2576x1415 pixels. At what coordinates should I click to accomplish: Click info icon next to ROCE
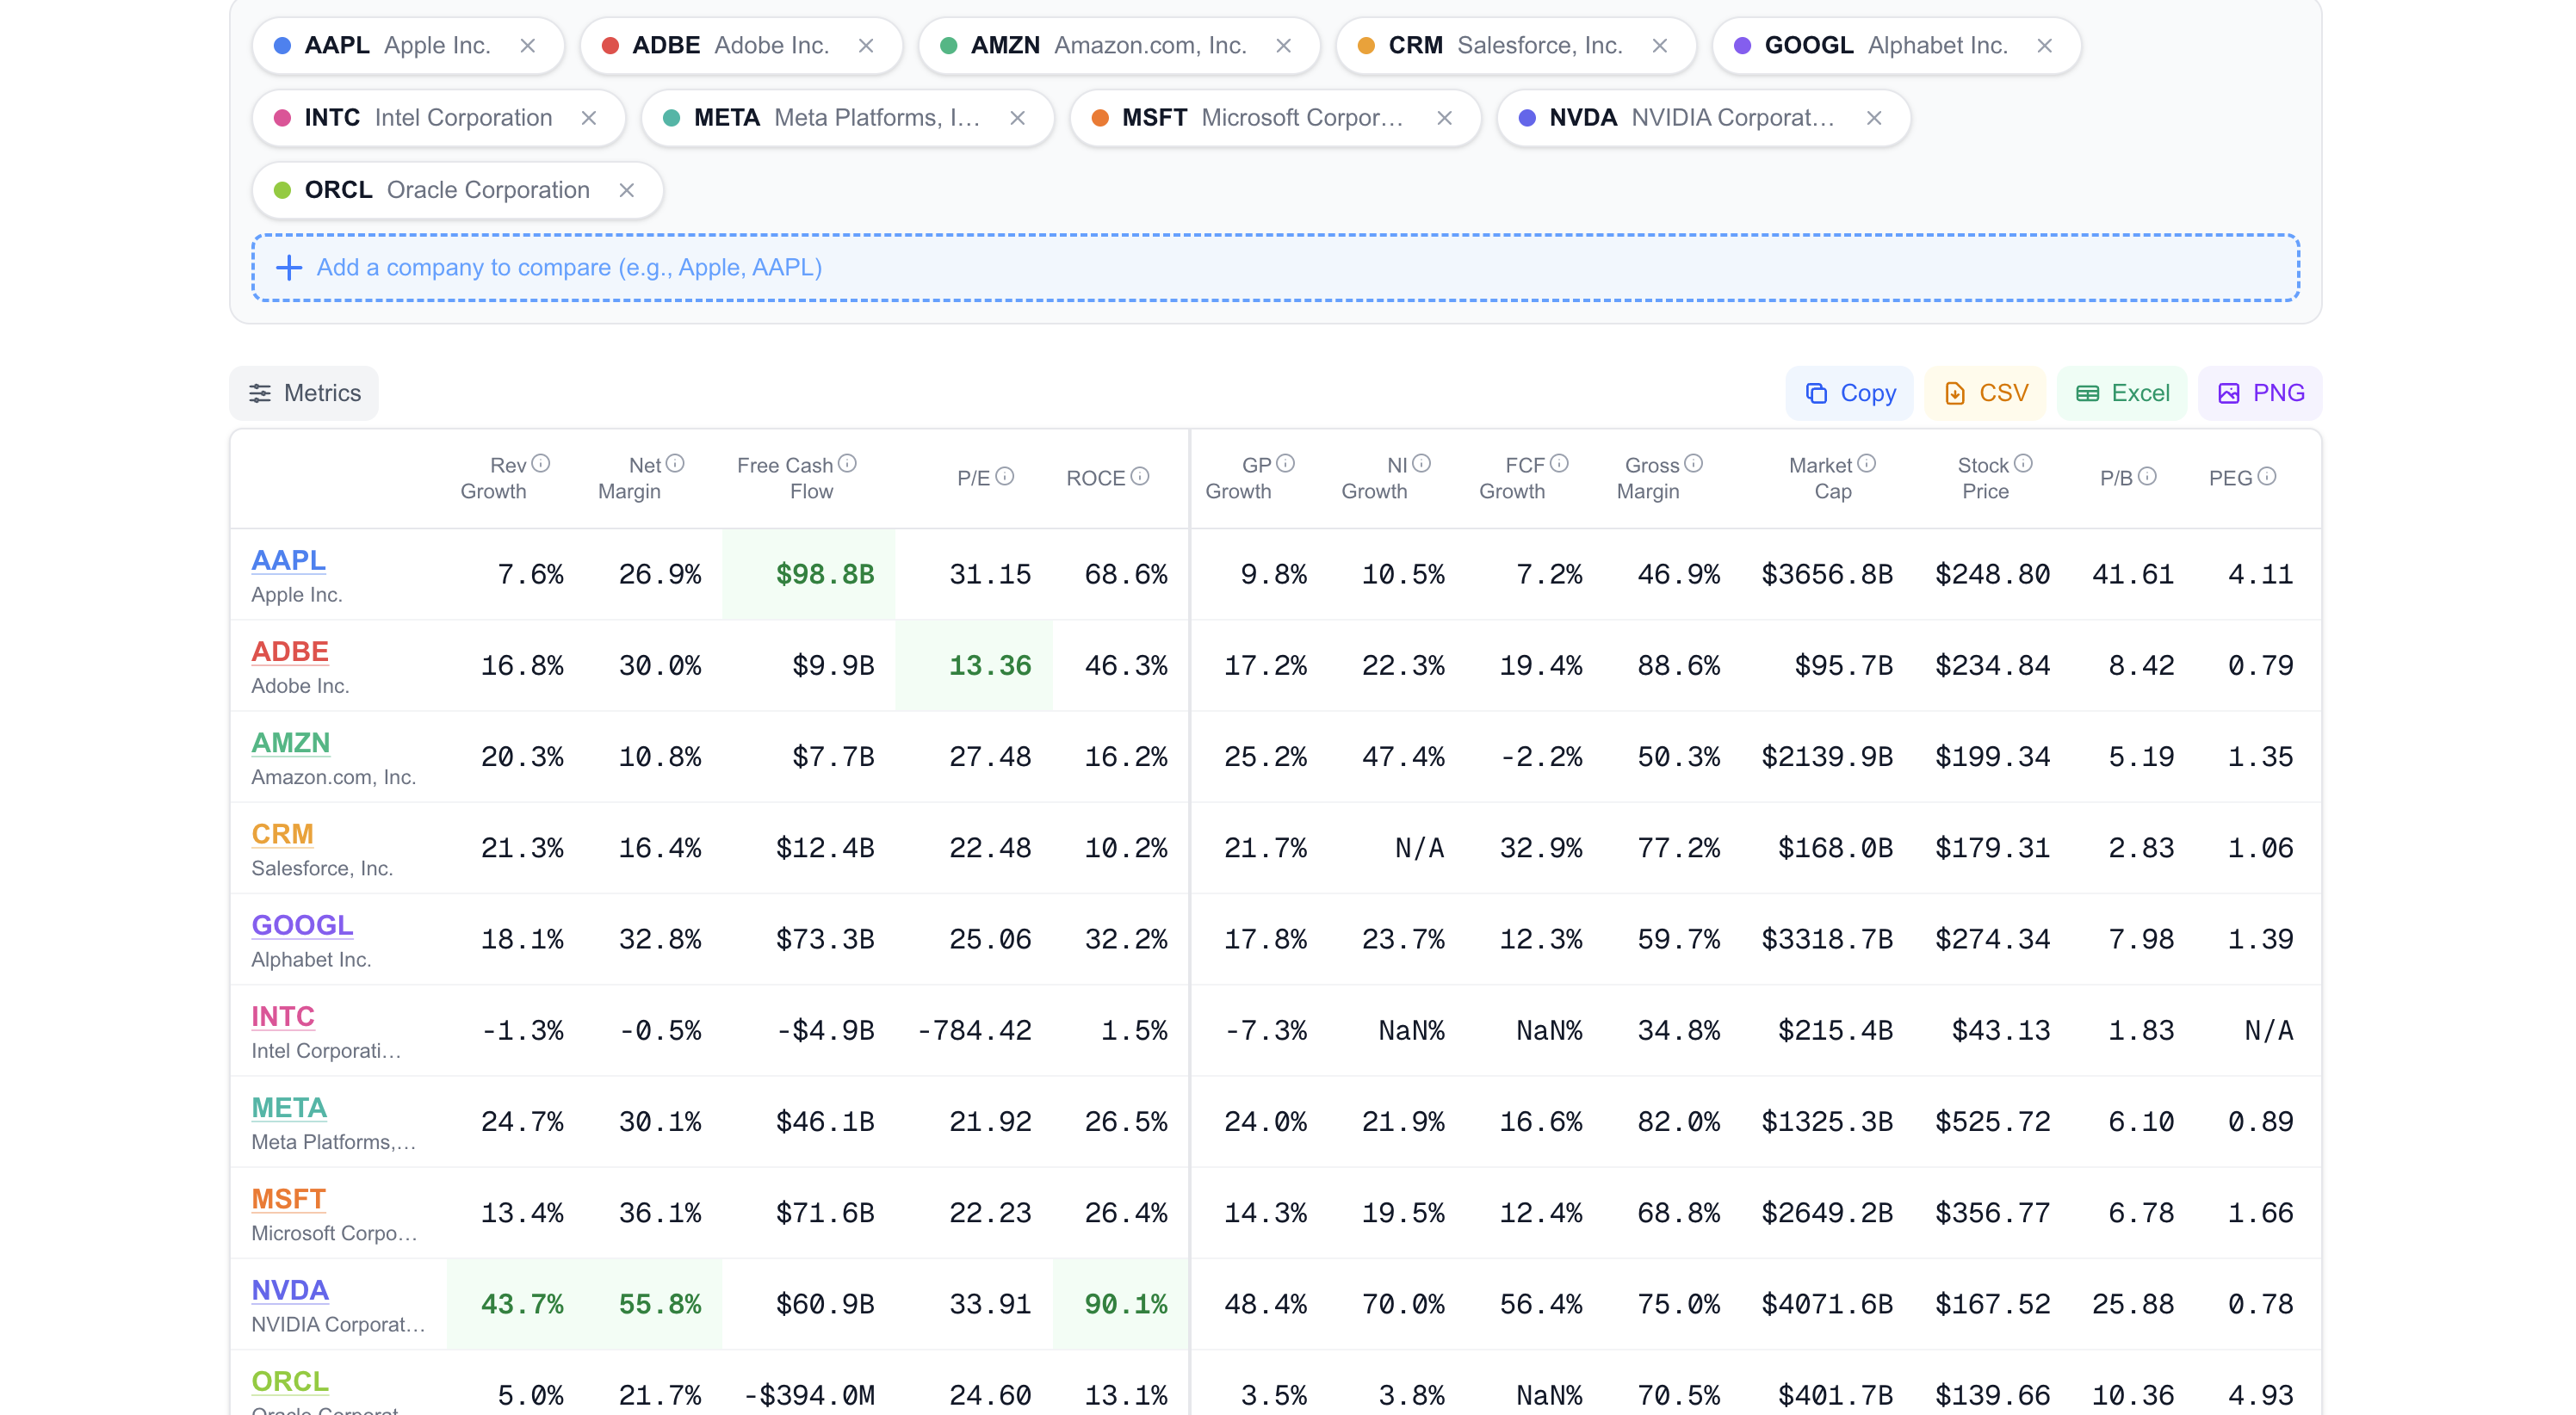(x=1140, y=477)
